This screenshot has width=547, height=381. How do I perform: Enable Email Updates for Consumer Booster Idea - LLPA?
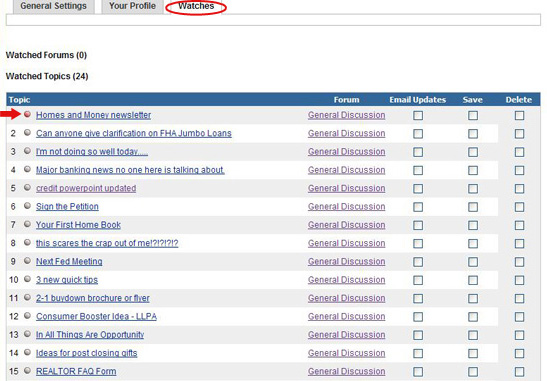tap(418, 317)
